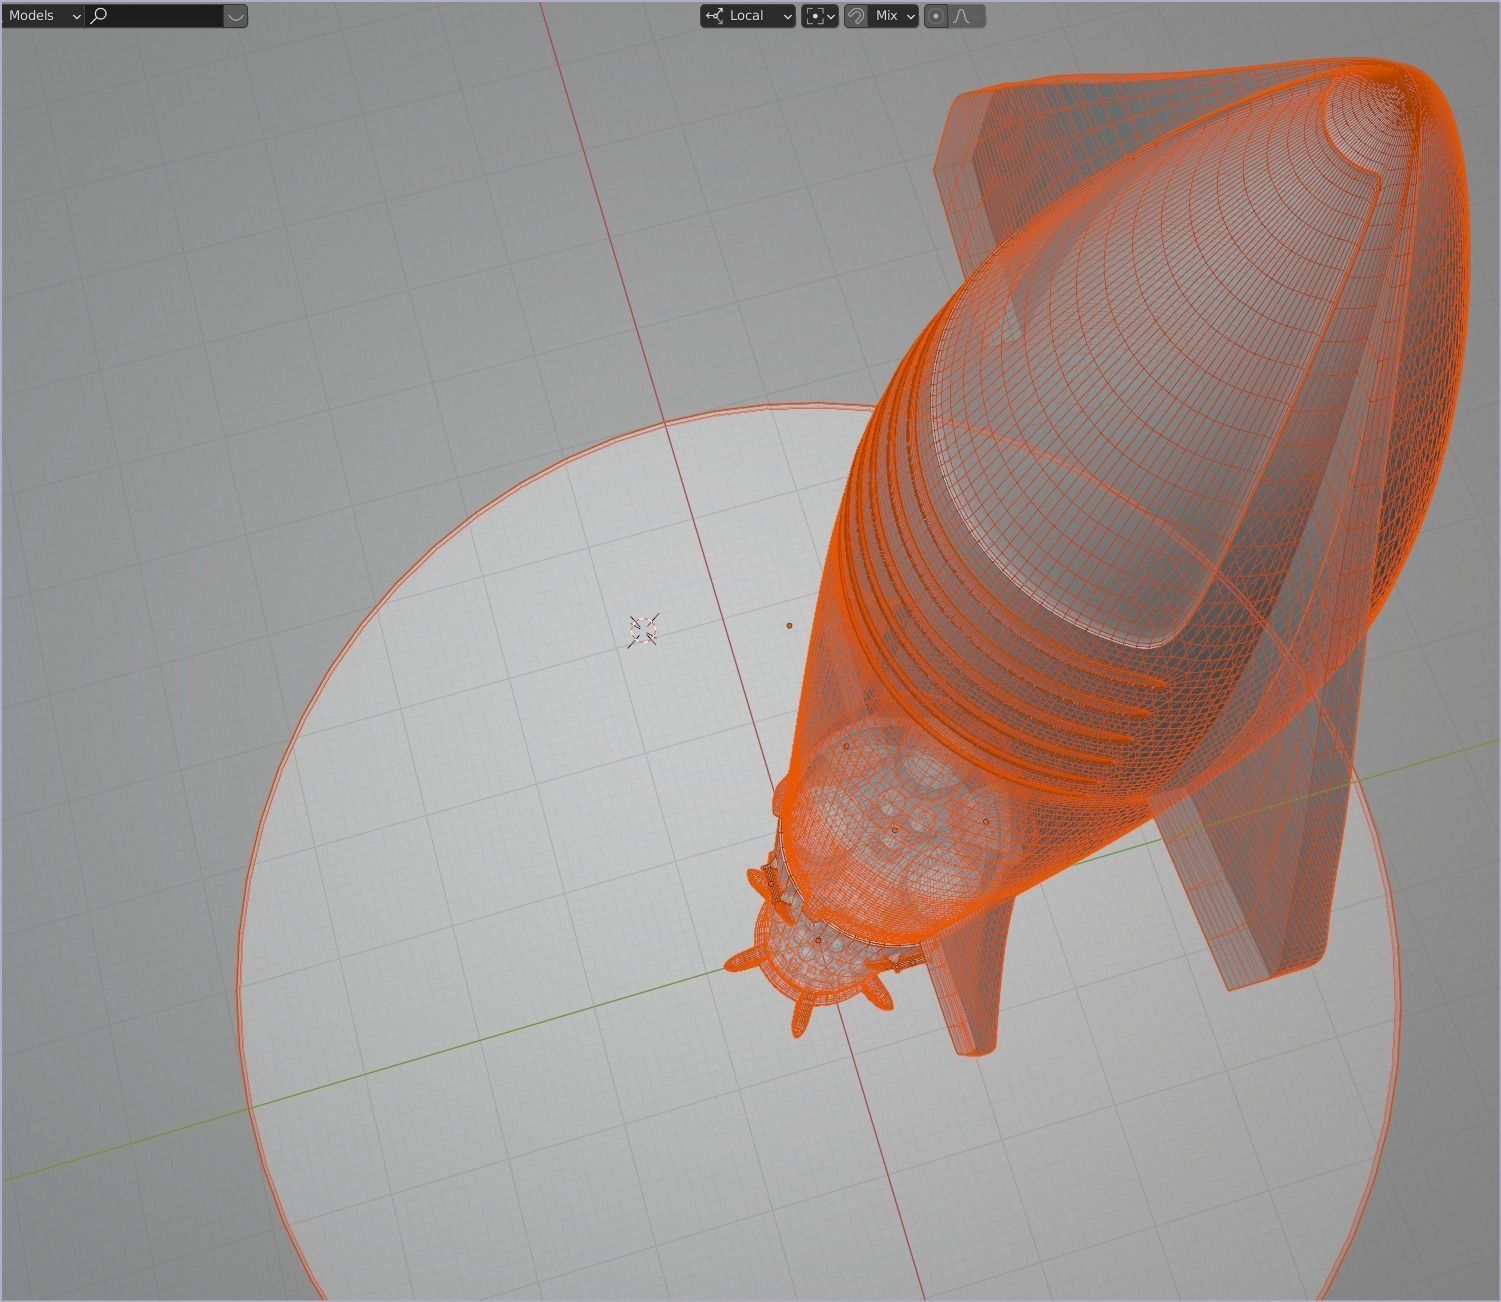This screenshot has width=1501, height=1302.
Task: Open the Local transform orientation dropdown
Action: click(748, 16)
